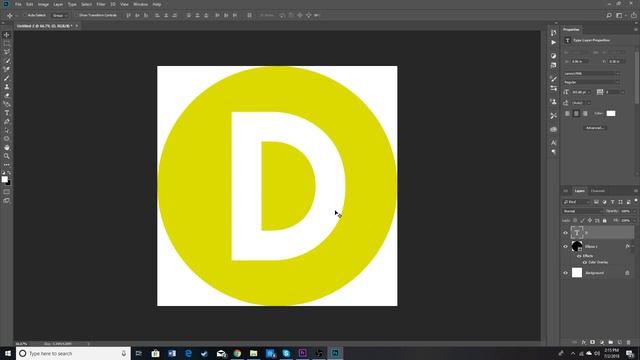Select the Rectangular Marquee tool
This screenshot has height=360, width=640.
pyautogui.click(x=7, y=44)
